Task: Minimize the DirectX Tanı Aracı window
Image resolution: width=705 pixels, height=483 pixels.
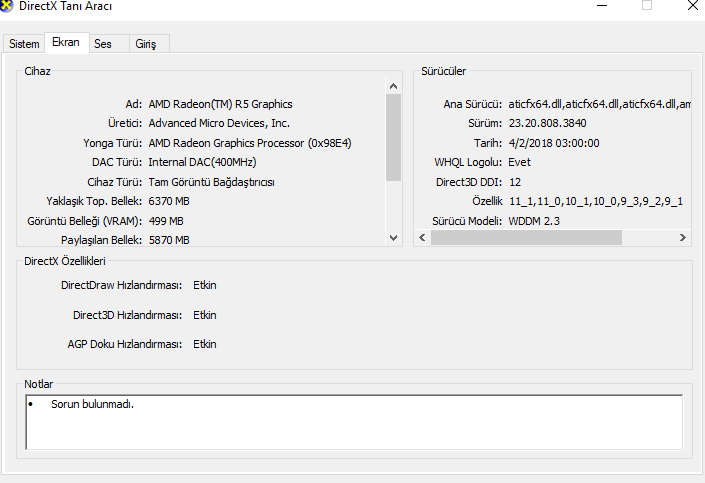Action: [602, 6]
